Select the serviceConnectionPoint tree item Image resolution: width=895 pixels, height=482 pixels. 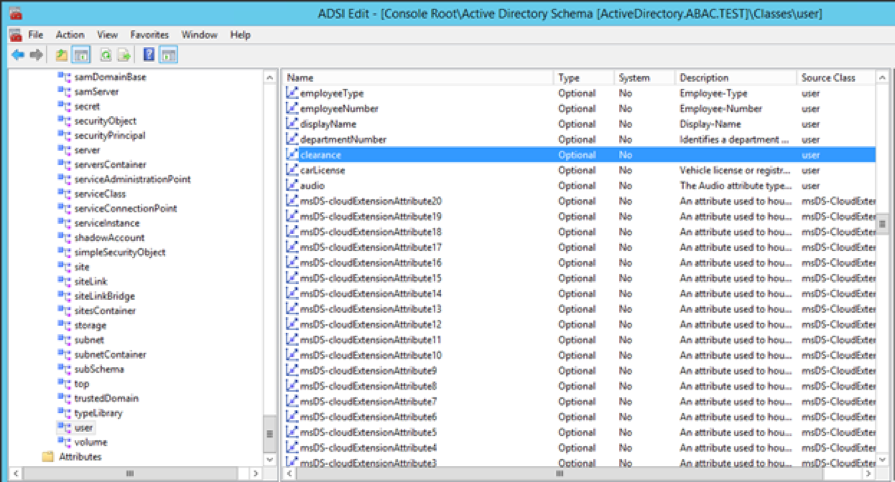point(126,208)
